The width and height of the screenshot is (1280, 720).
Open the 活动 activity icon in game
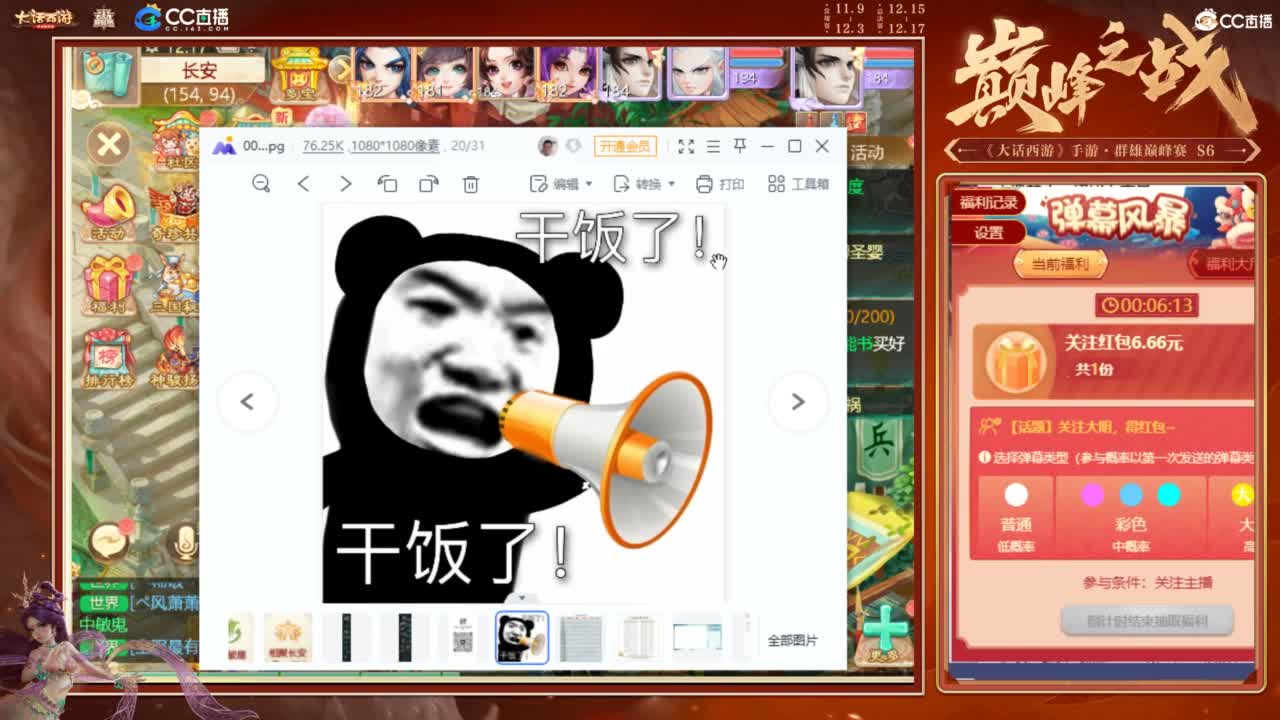pos(109,213)
